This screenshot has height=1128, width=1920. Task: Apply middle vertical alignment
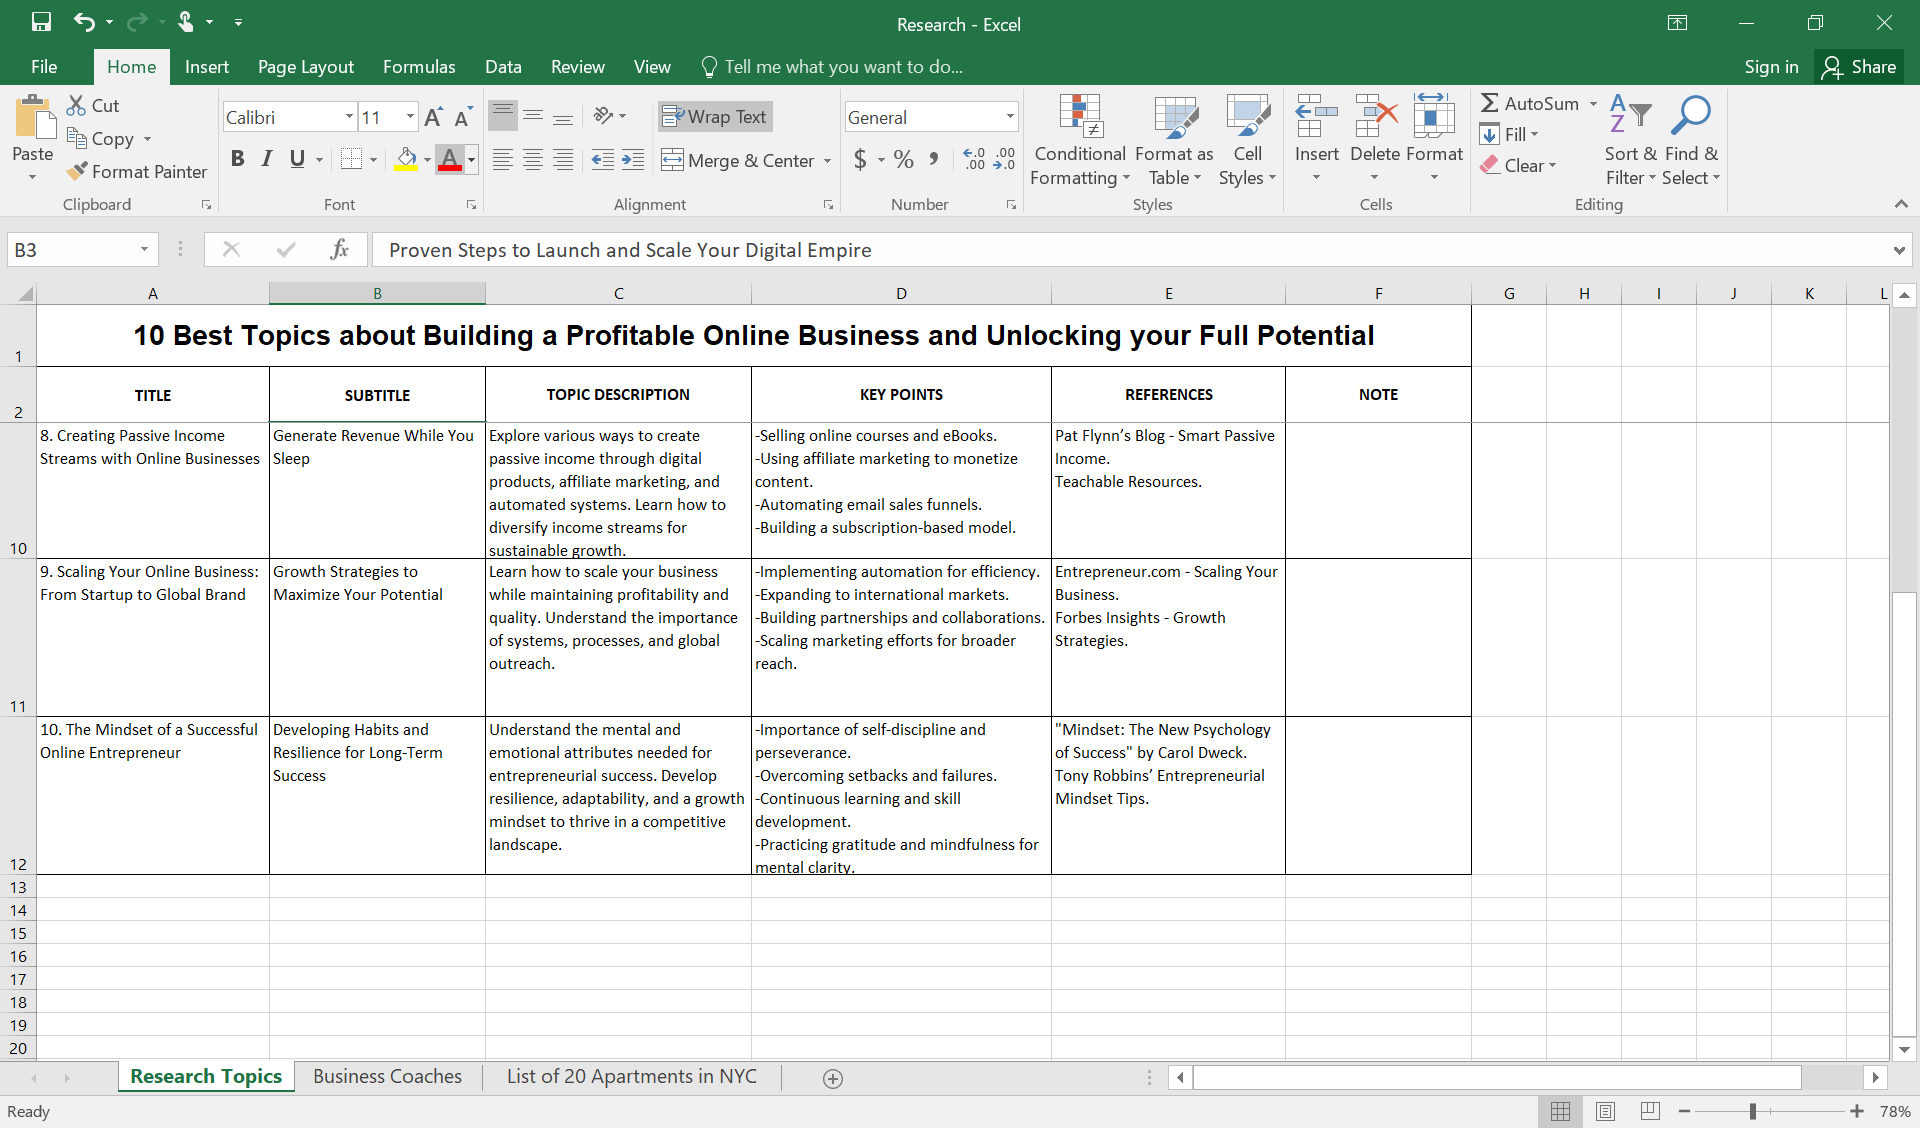tap(533, 116)
